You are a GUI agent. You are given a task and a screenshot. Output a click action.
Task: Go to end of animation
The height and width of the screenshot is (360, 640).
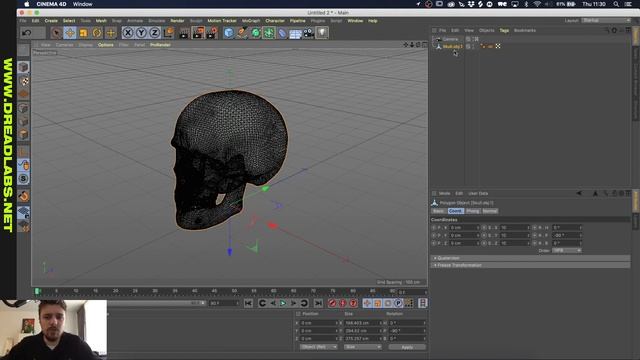pyautogui.click(x=318, y=303)
